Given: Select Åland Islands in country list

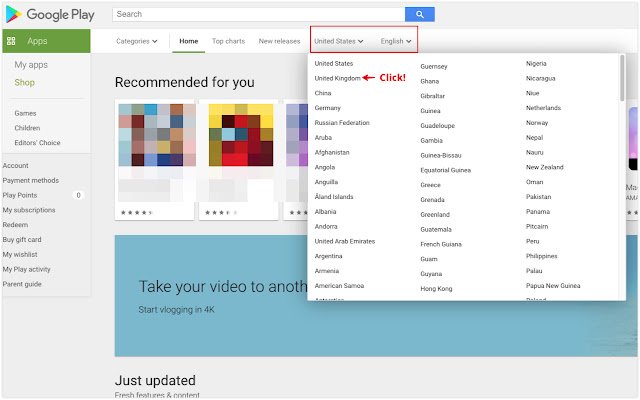Looking at the screenshot, I should pyautogui.click(x=333, y=197).
